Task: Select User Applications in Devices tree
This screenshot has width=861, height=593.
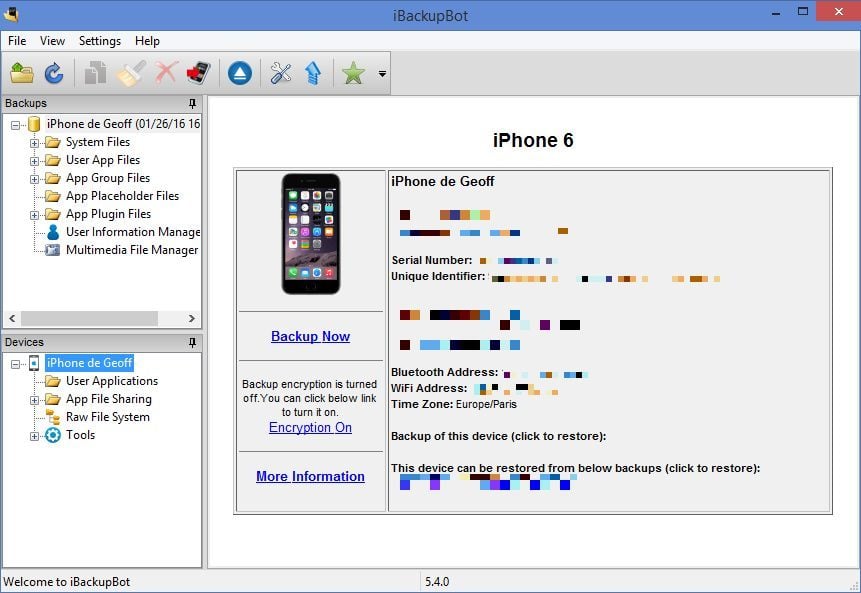Action: [112, 381]
